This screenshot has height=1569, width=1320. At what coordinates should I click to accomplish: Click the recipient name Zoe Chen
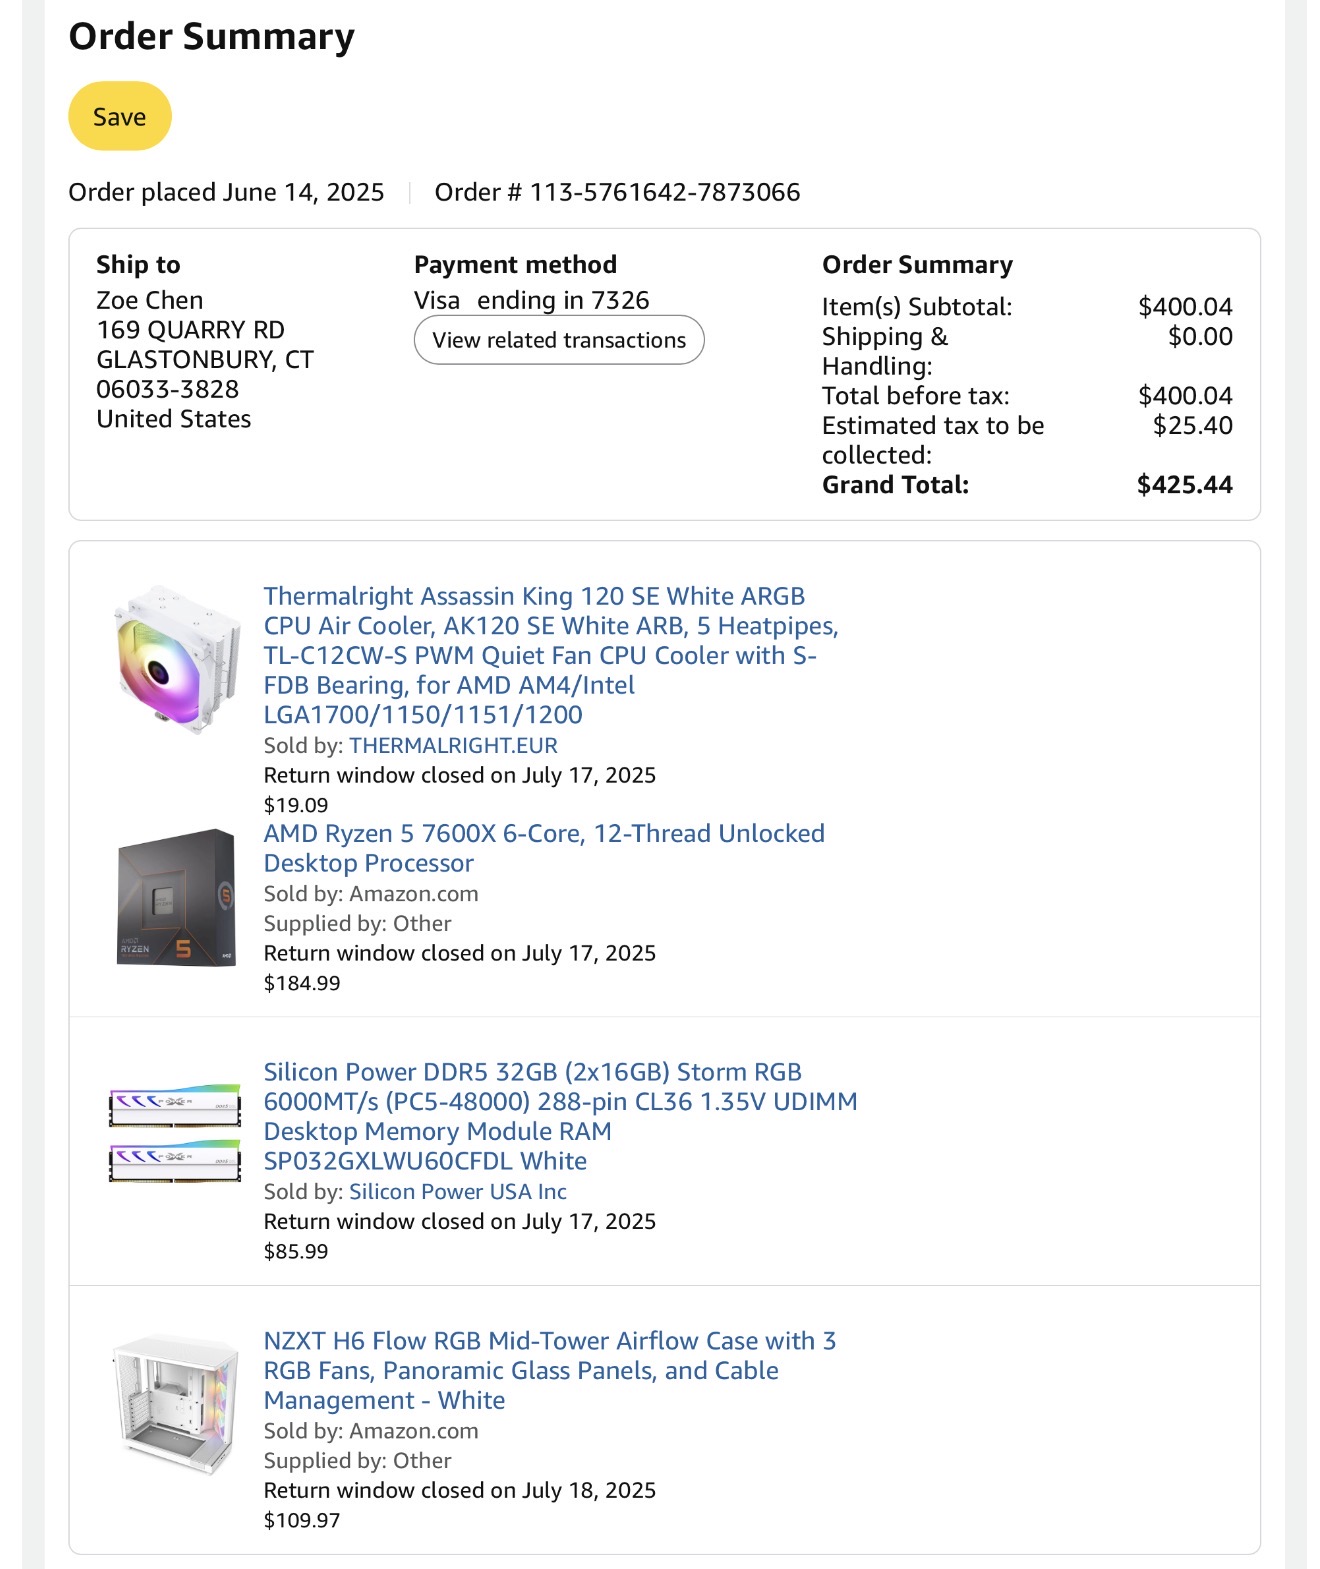coord(149,300)
